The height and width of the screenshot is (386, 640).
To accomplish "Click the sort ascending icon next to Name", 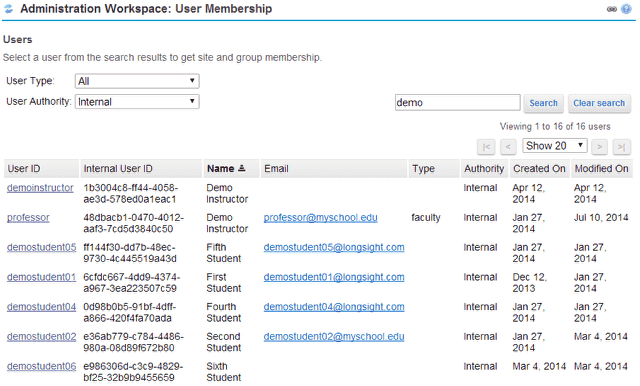I will (242, 168).
